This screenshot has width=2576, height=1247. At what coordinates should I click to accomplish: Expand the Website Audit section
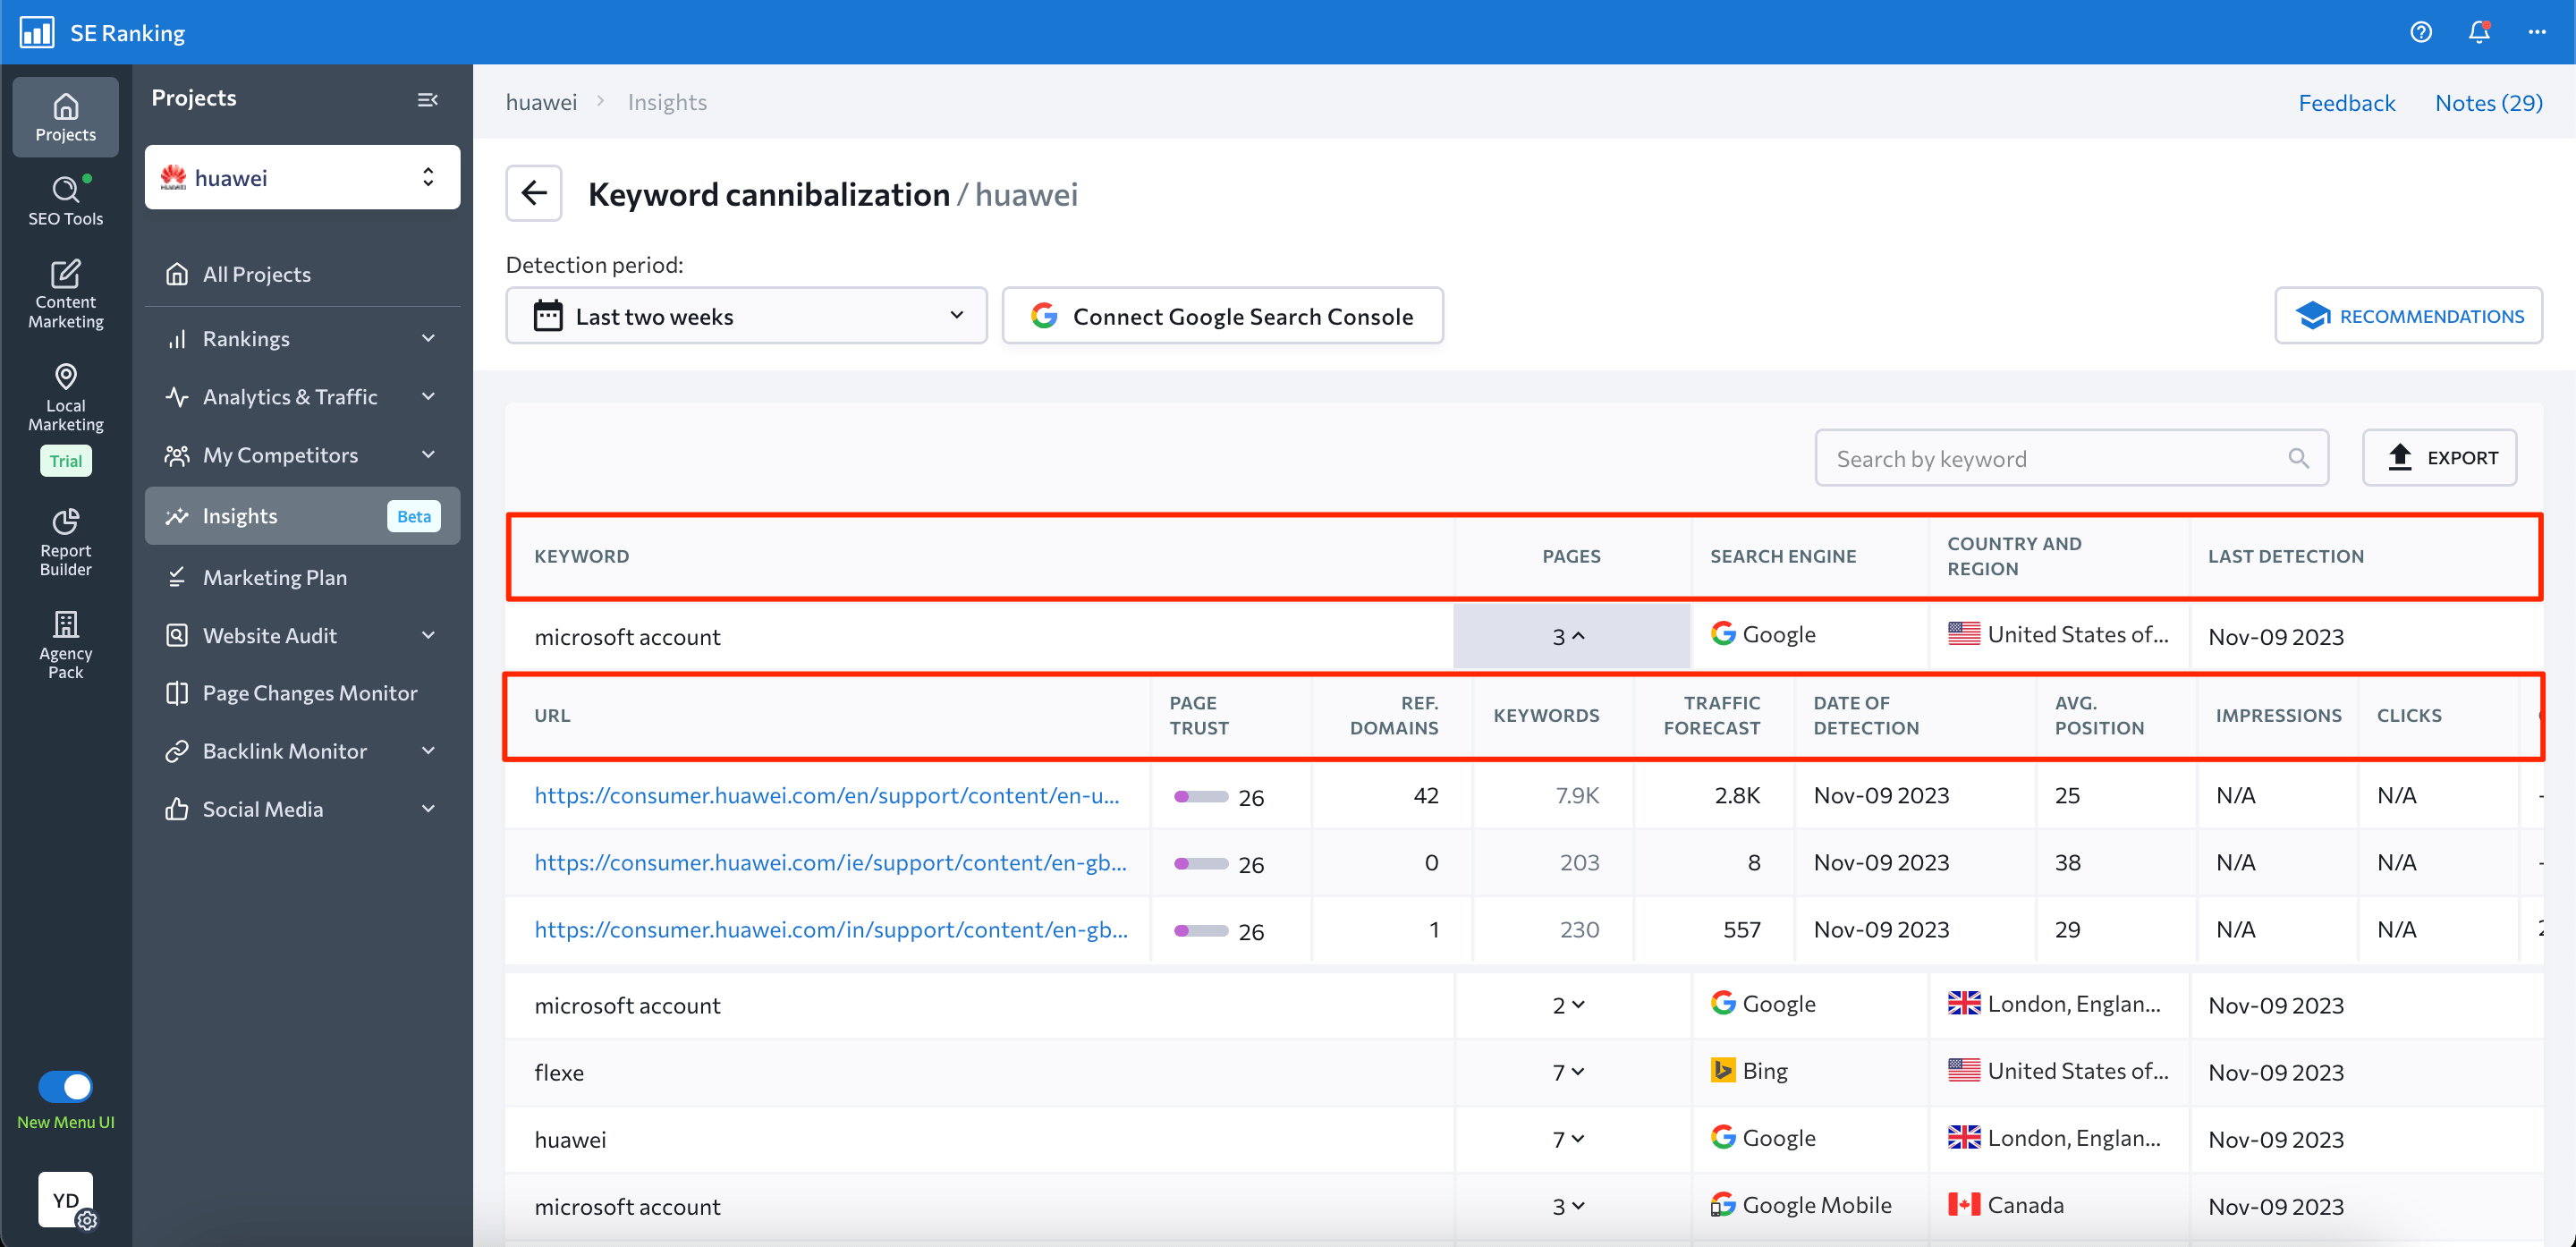(302, 634)
